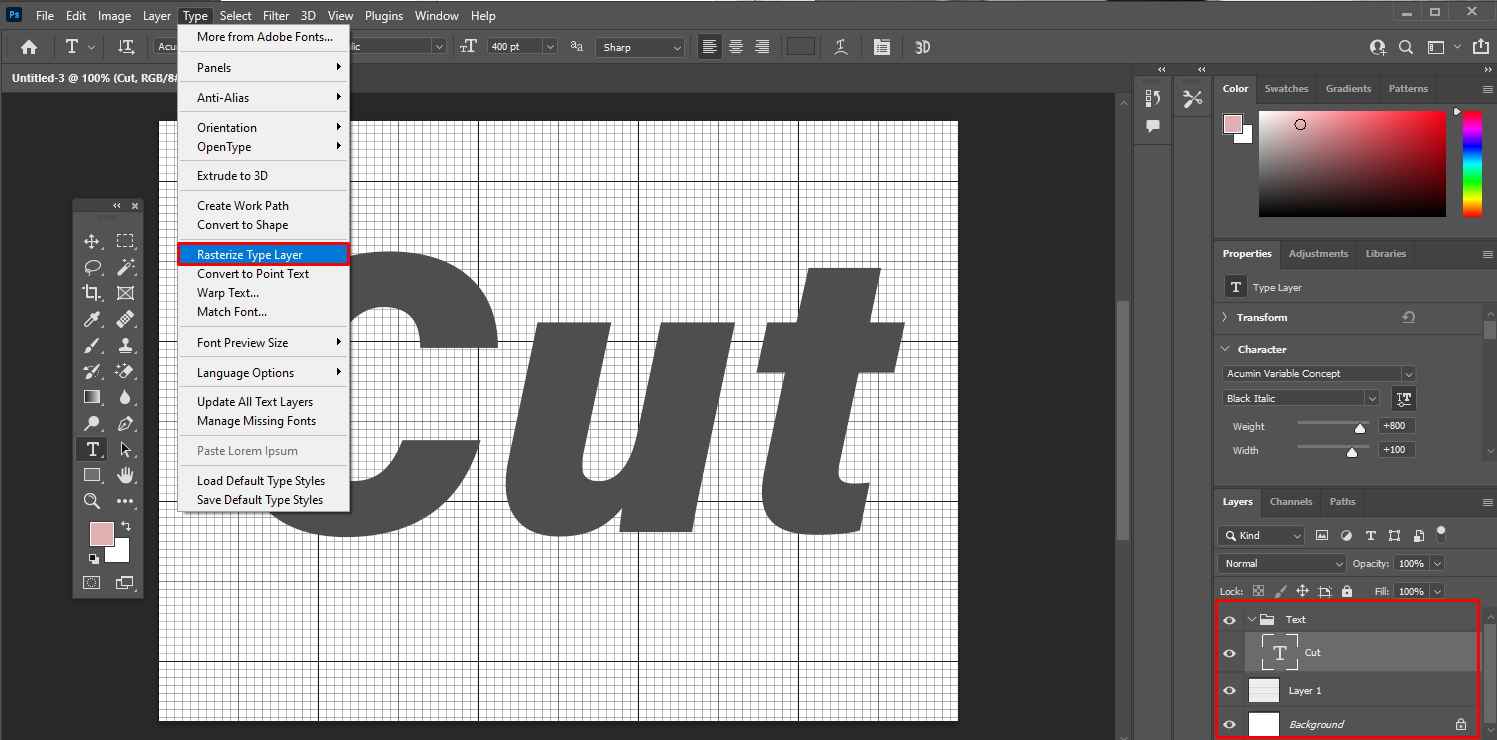Unlock the Background layer
Viewport: 1497px width, 740px height.
(1459, 724)
